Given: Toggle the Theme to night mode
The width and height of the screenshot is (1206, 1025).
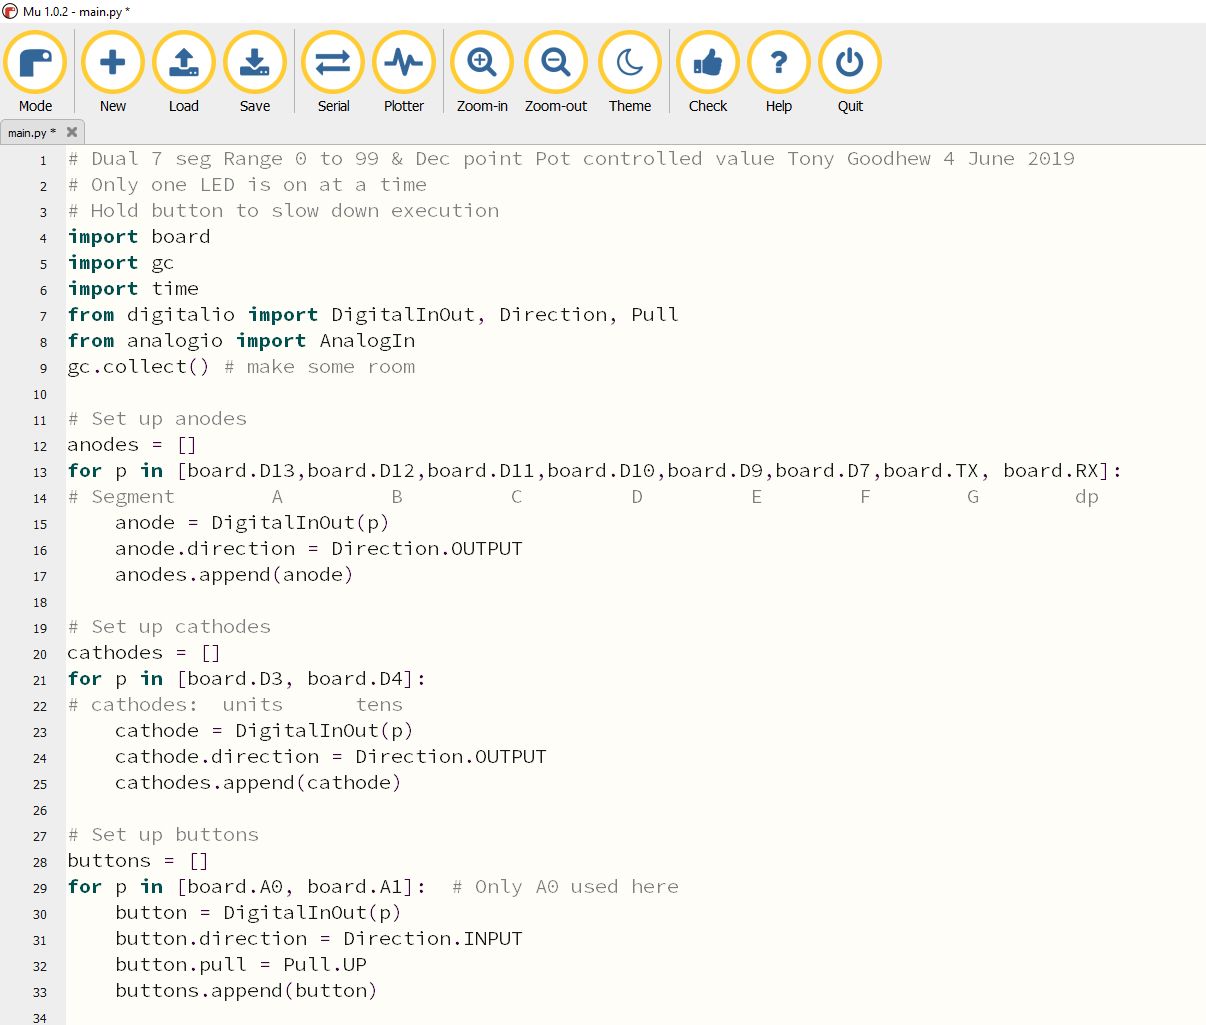Looking at the screenshot, I should pos(630,63).
